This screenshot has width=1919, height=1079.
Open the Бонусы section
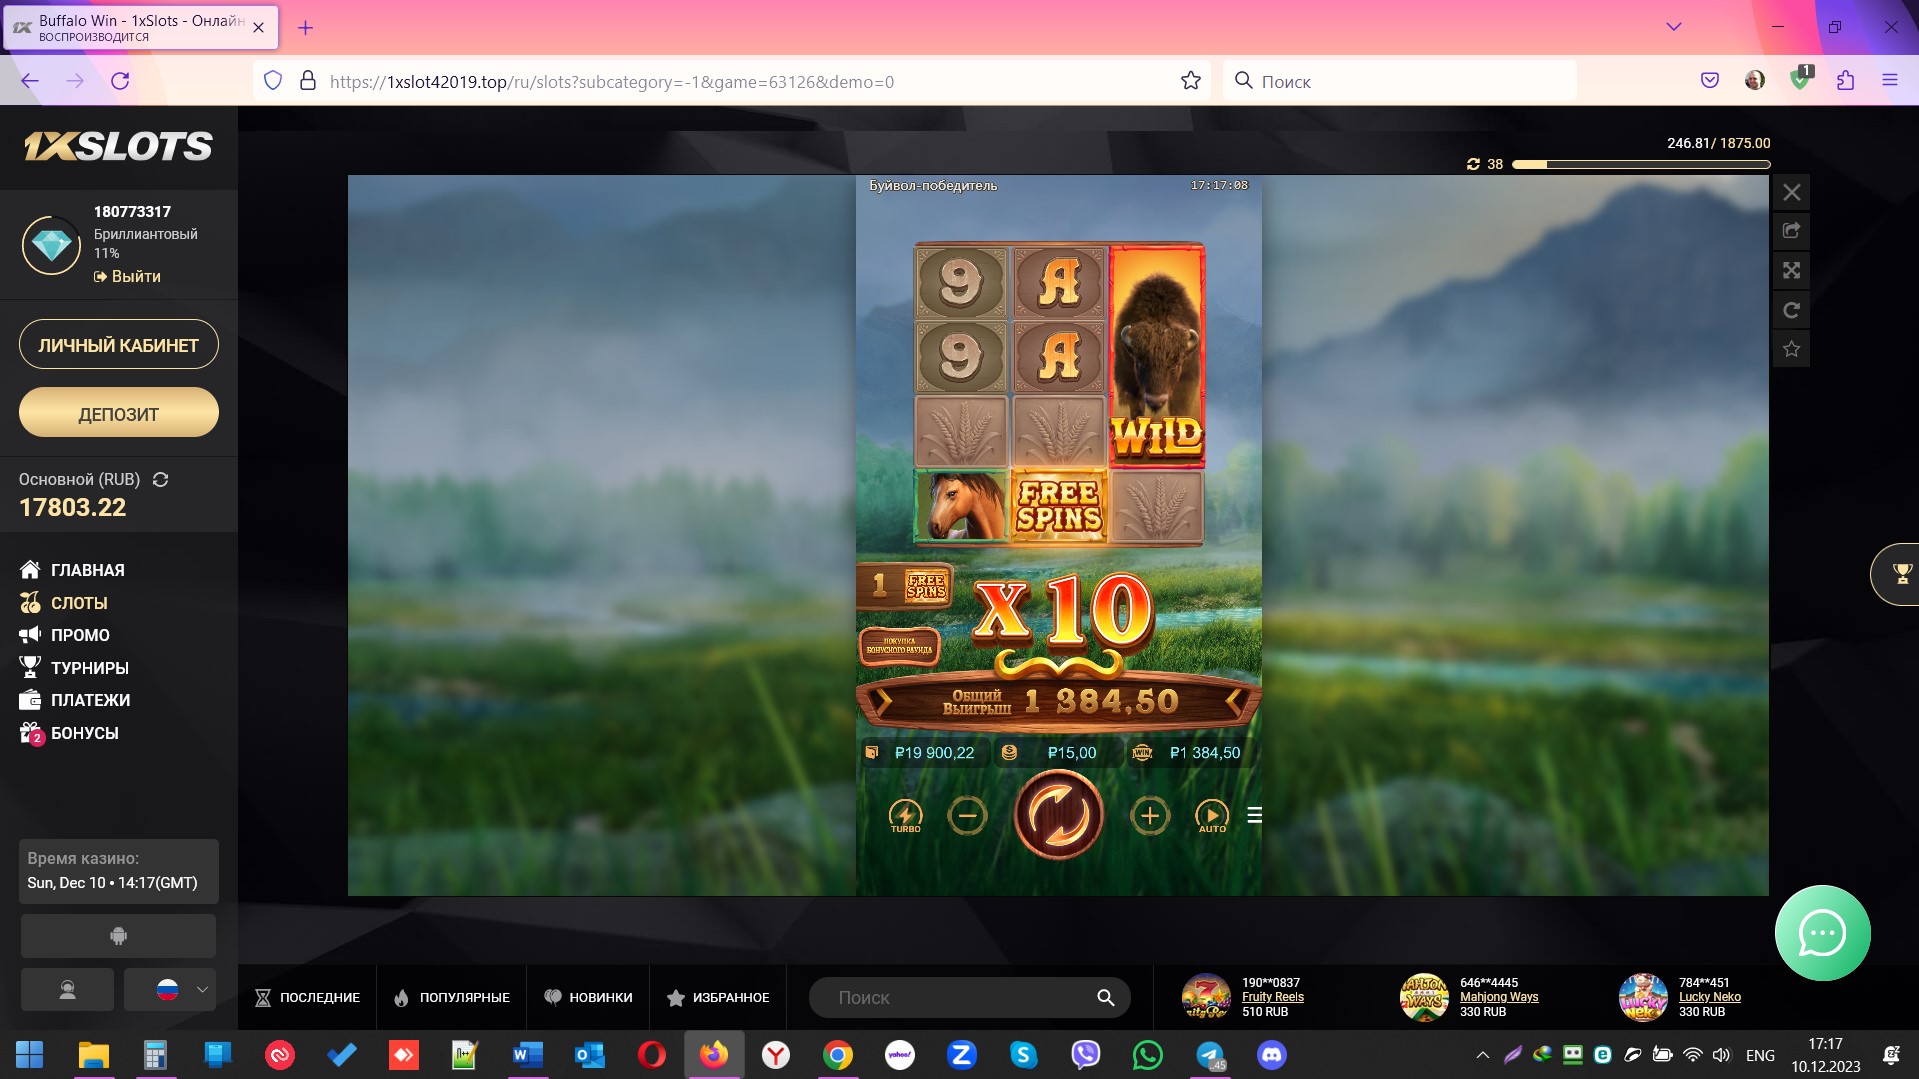pos(69,733)
